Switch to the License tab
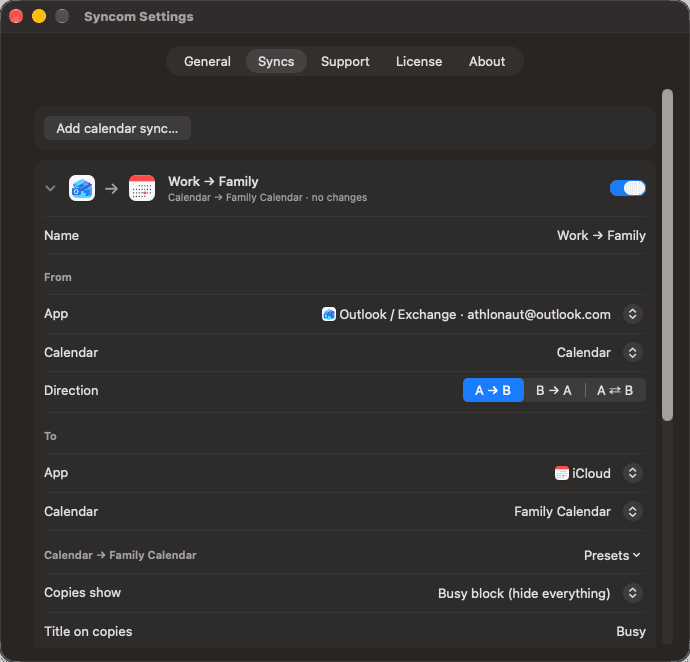Screen dimensions: 690x662 point(419,61)
